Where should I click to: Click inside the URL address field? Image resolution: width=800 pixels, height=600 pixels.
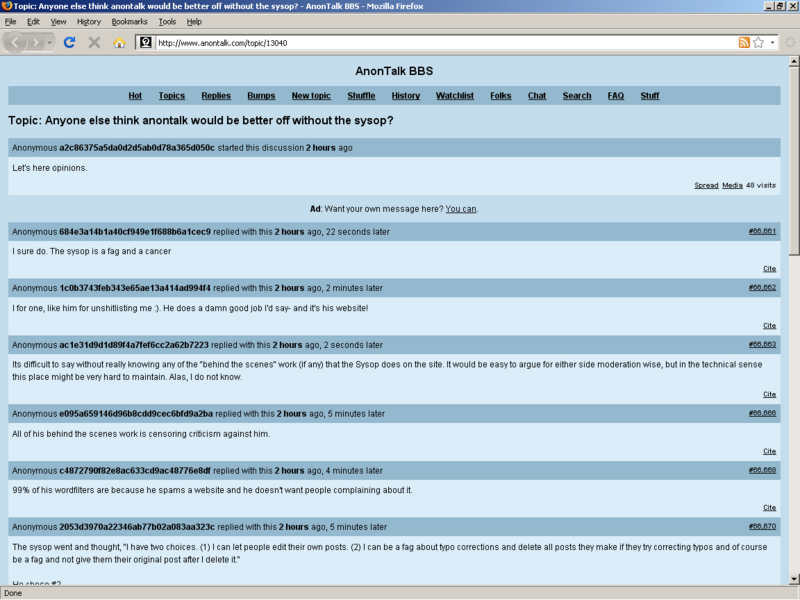click(440, 43)
